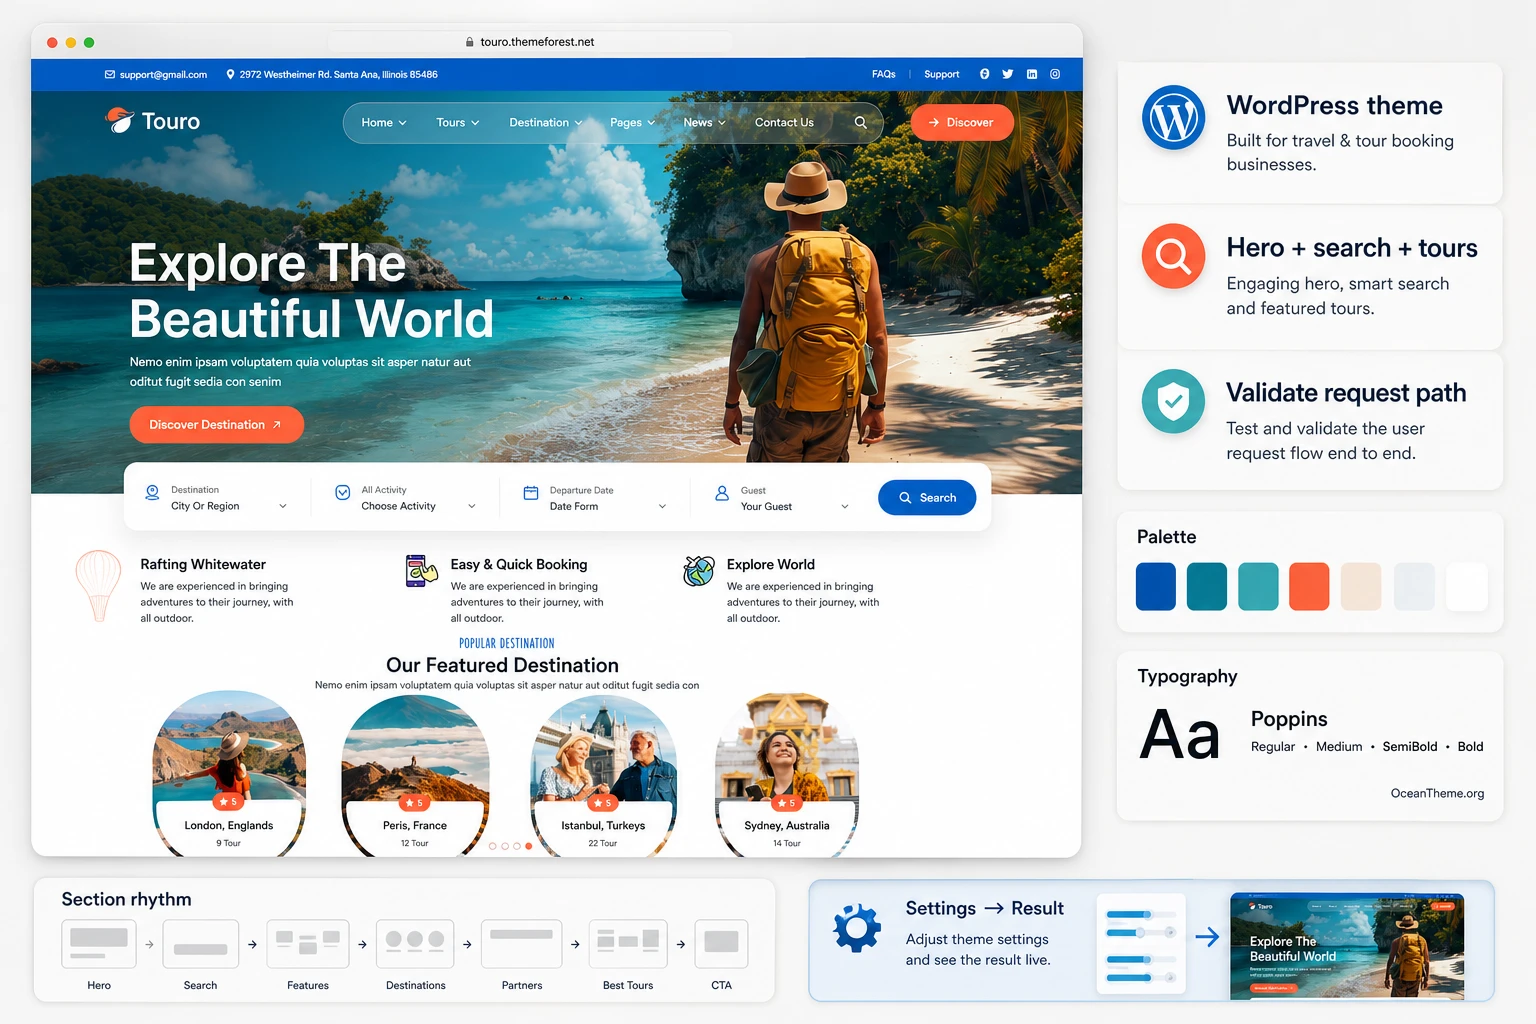Click the Destinations section wireframe icon
1536x1024 pixels.
coord(415,944)
